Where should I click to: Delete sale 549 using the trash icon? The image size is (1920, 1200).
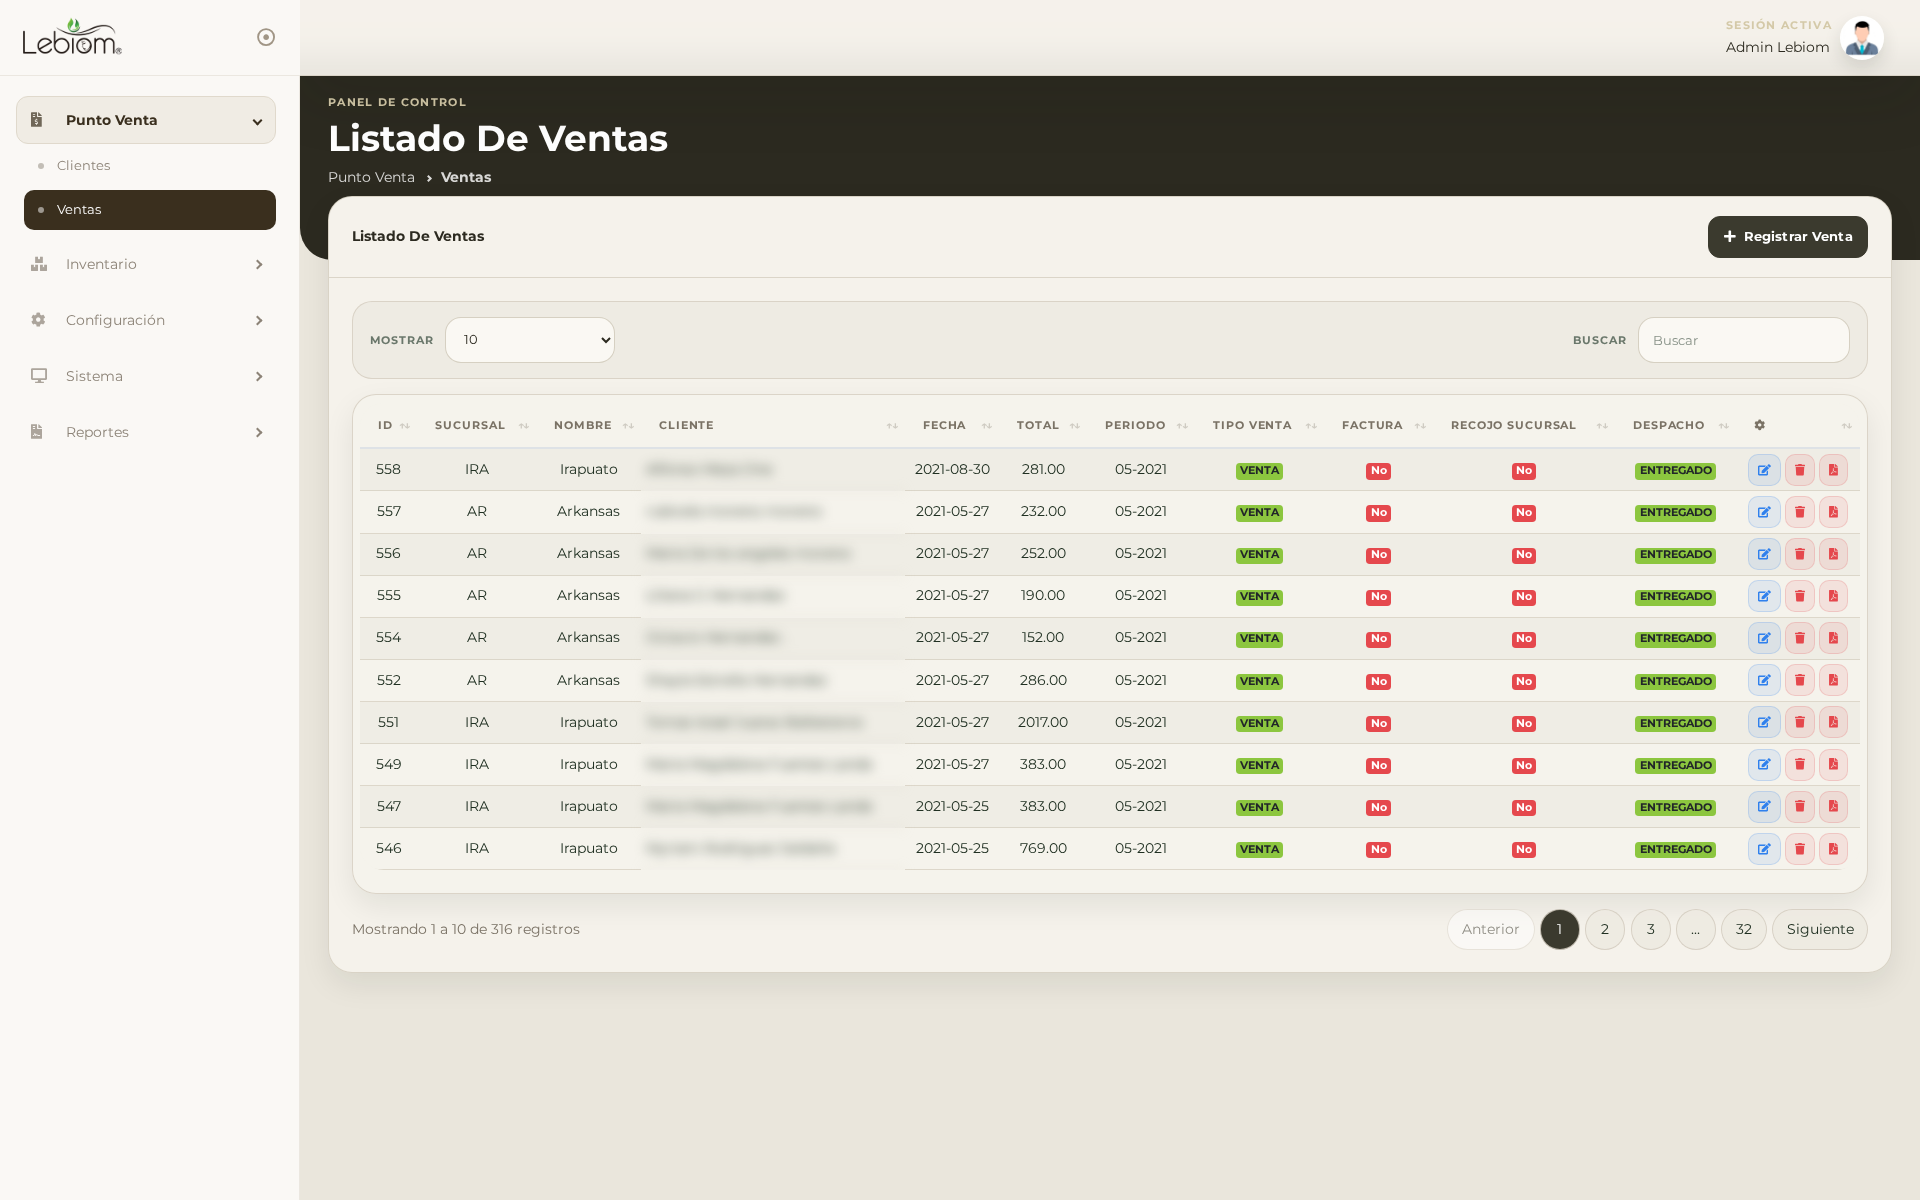[1799, 765]
